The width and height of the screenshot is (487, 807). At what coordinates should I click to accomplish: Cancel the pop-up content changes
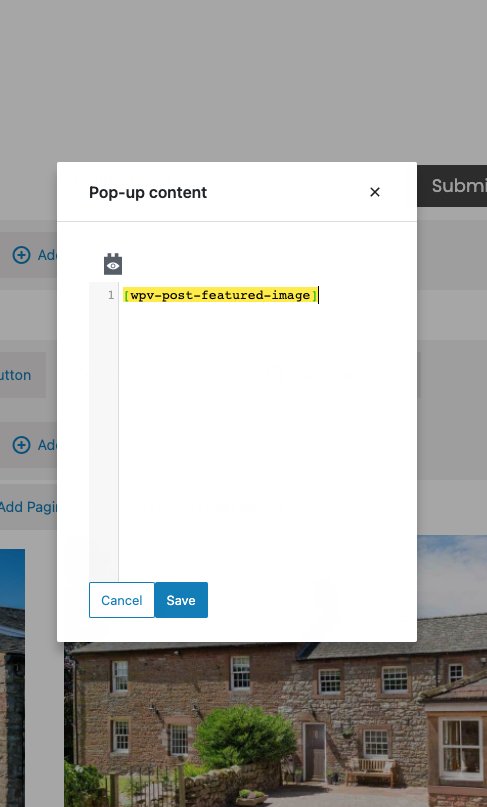click(121, 600)
